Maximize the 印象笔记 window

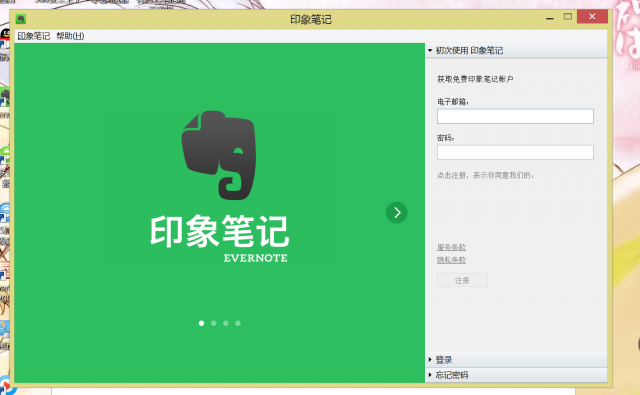(568, 17)
